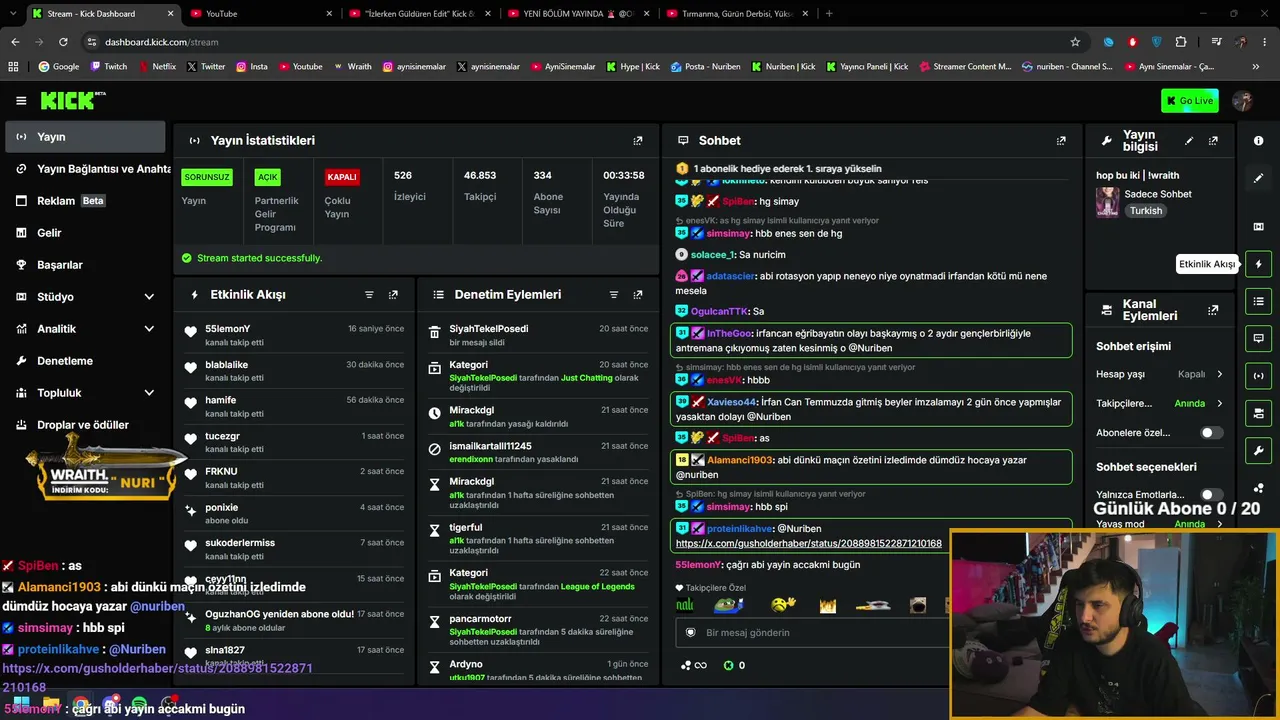The height and width of the screenshot is (720, 1280).
Task: Open the Denetleme sidebar page
Action: pos(85,361)
